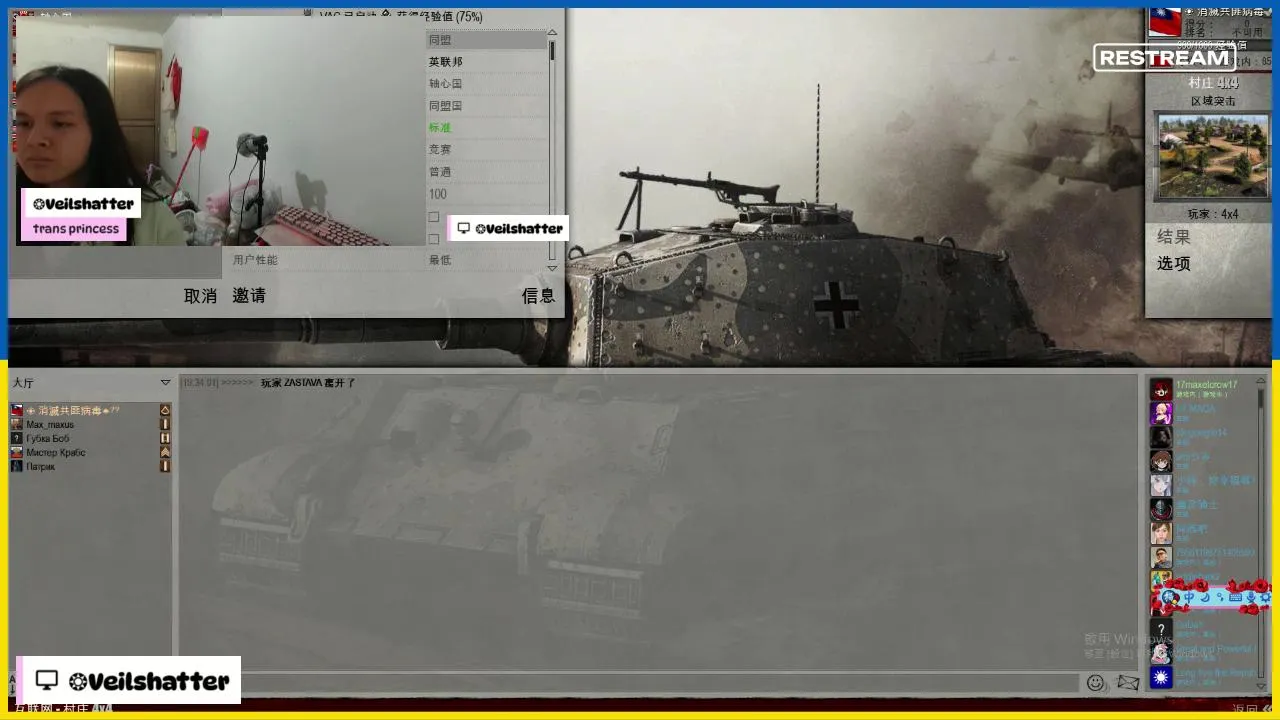Select 同盟 in settings list
1280x720 pixels.
pos(487,40)
